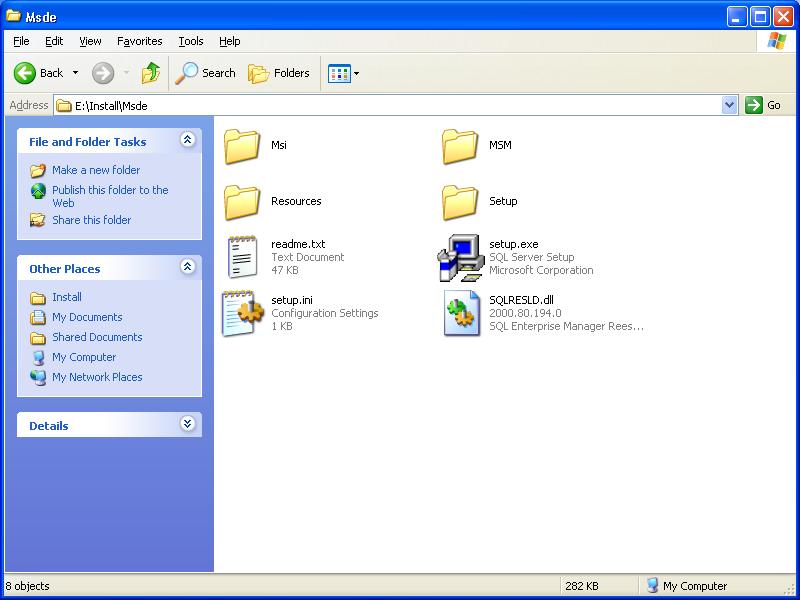Screen dimensions: 800x600
Task: Open the Views dropdown in toolbar
Action: pyautogui.click(x=344, y=73)
